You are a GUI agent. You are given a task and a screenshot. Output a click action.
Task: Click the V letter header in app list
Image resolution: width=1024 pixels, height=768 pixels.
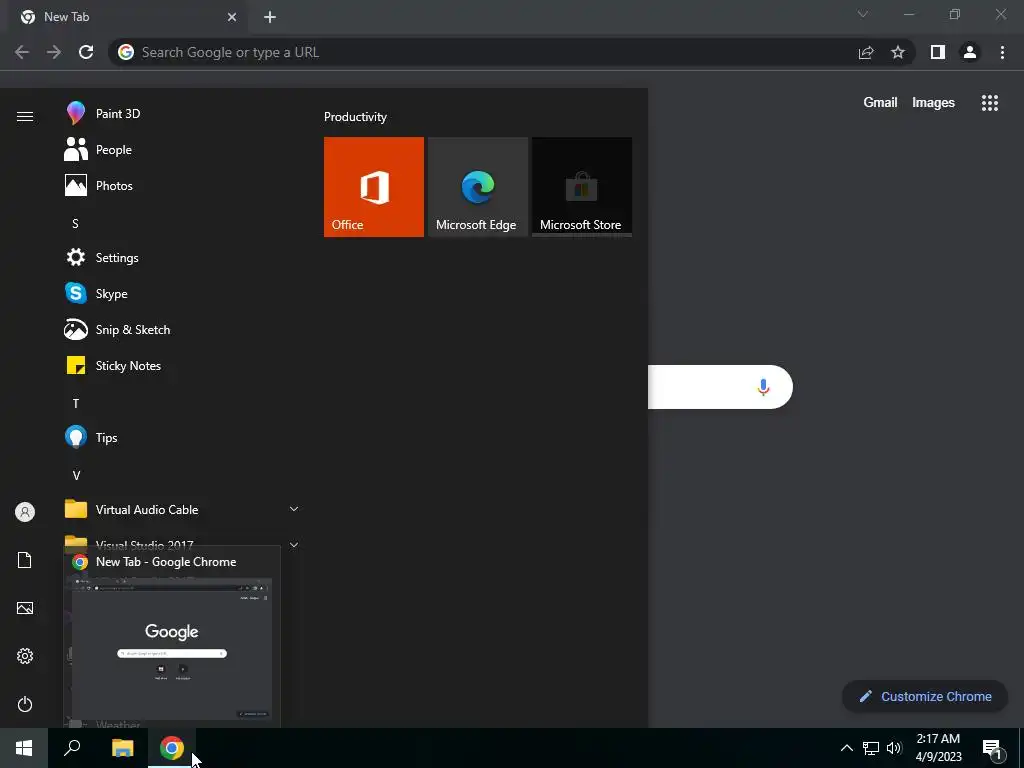76,475
